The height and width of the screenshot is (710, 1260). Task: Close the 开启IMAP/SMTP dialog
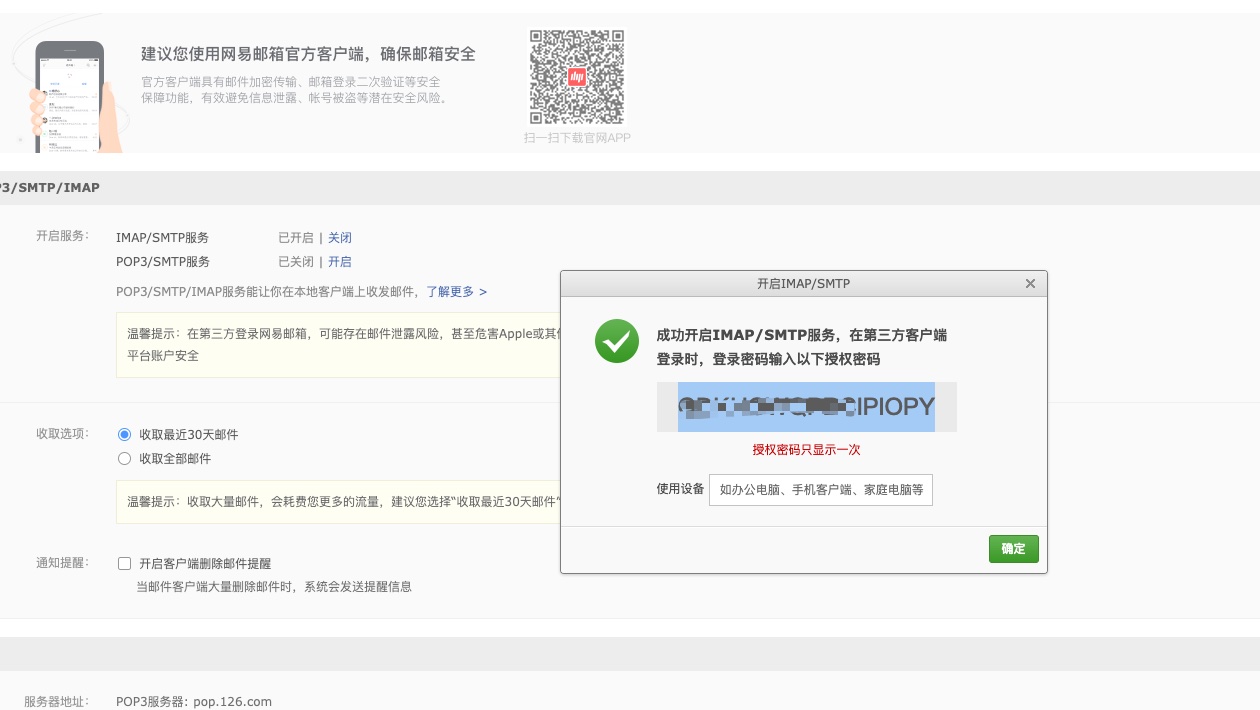(x=1030, y=284)
